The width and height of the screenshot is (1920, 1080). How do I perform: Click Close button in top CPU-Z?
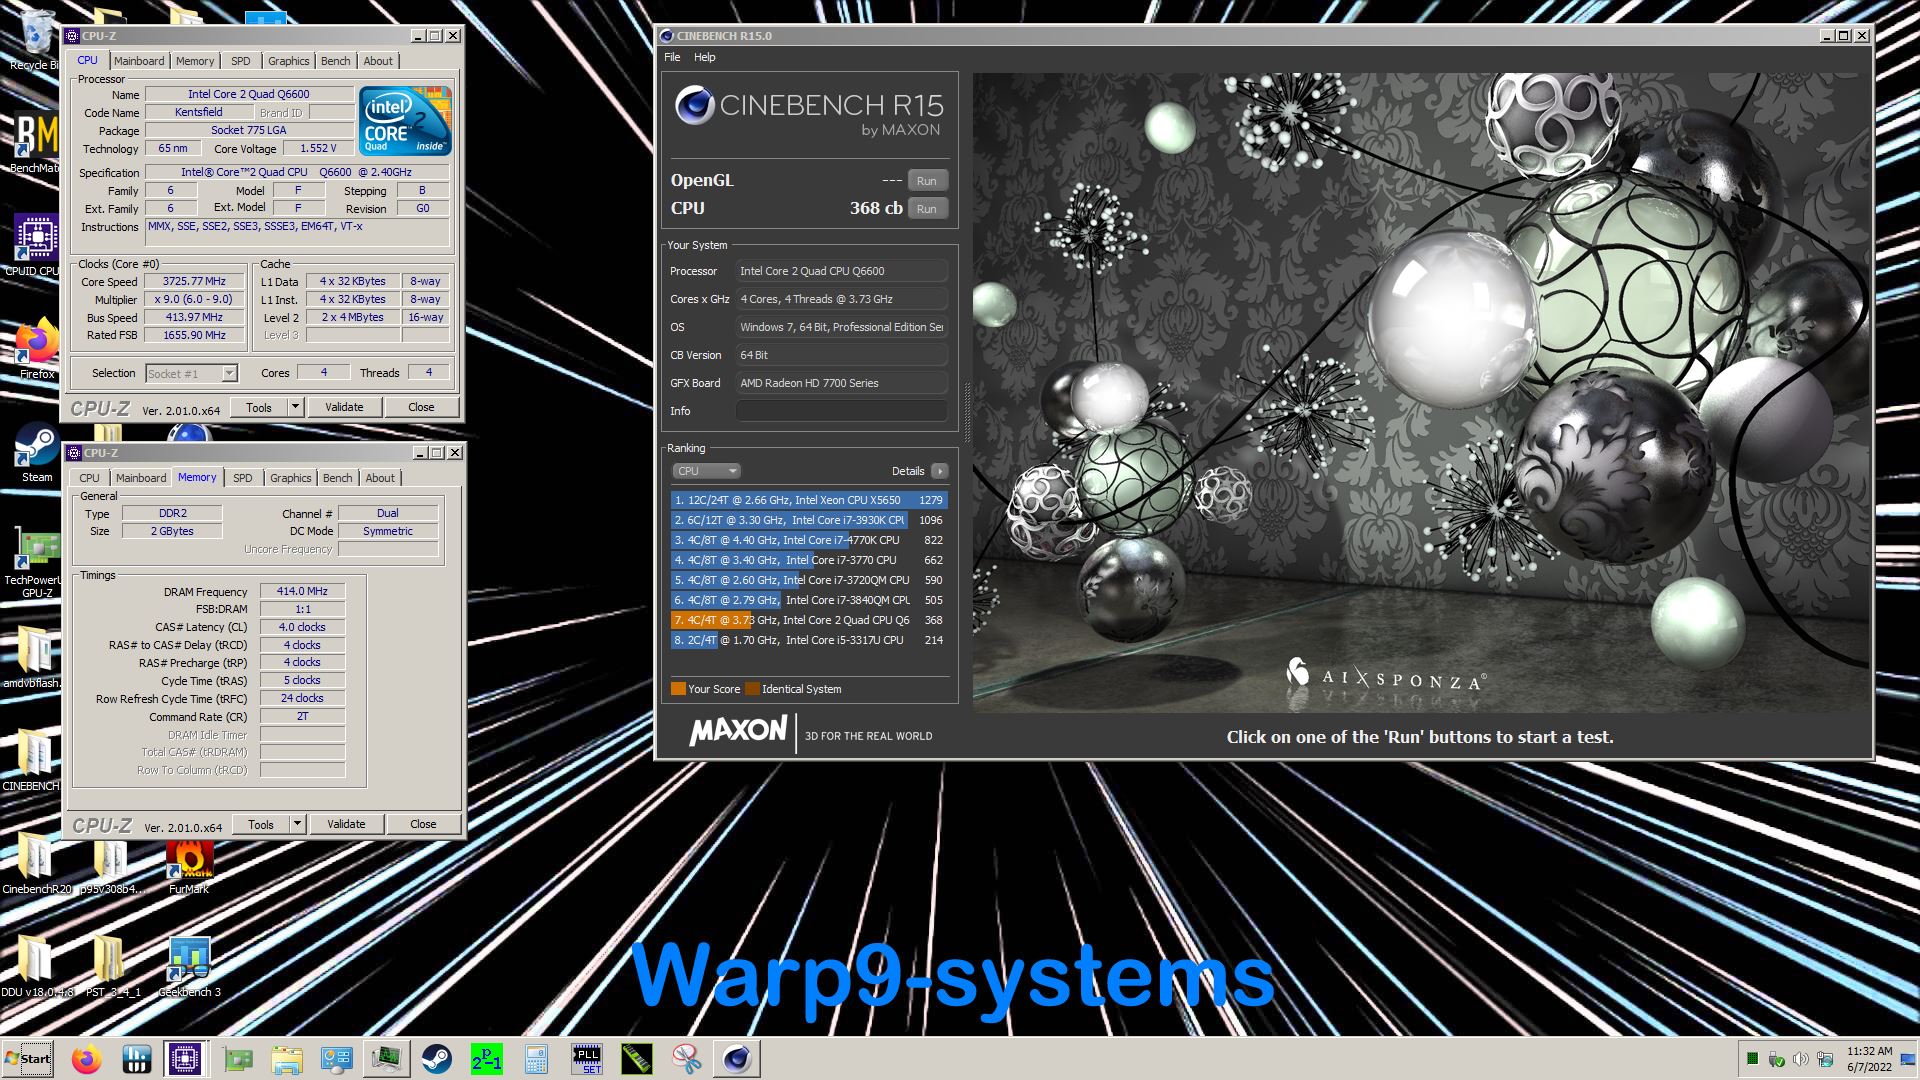coord(421,407)
